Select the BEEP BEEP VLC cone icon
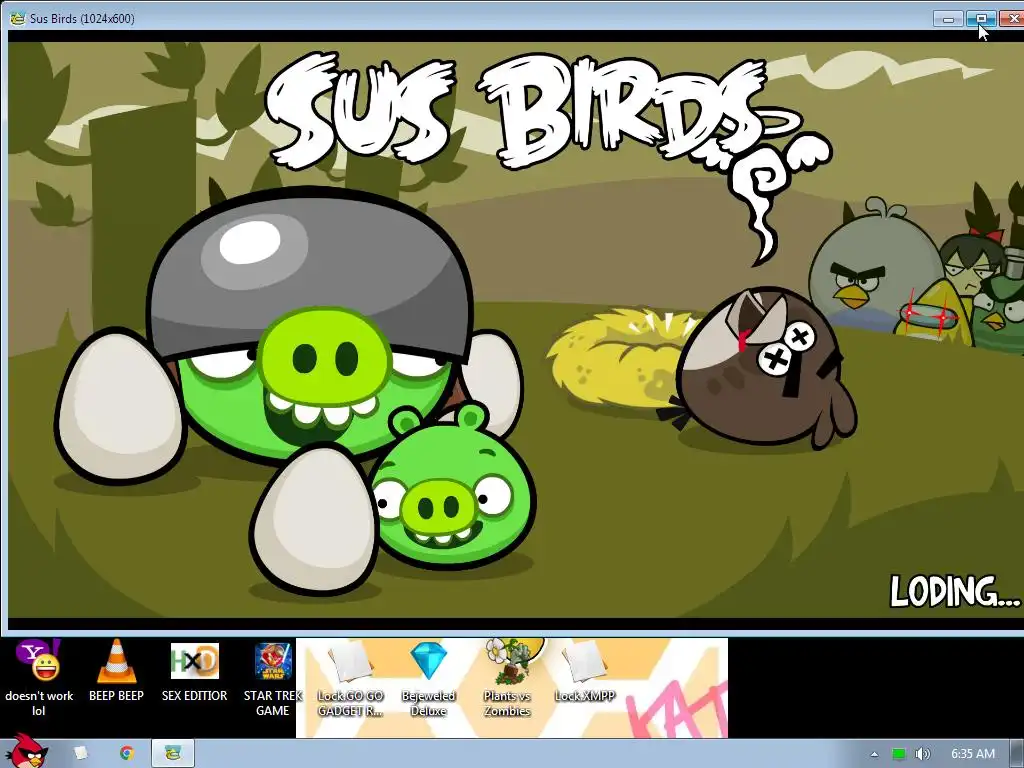Viewport: 1024px width, 768px height. coord(116,671)
